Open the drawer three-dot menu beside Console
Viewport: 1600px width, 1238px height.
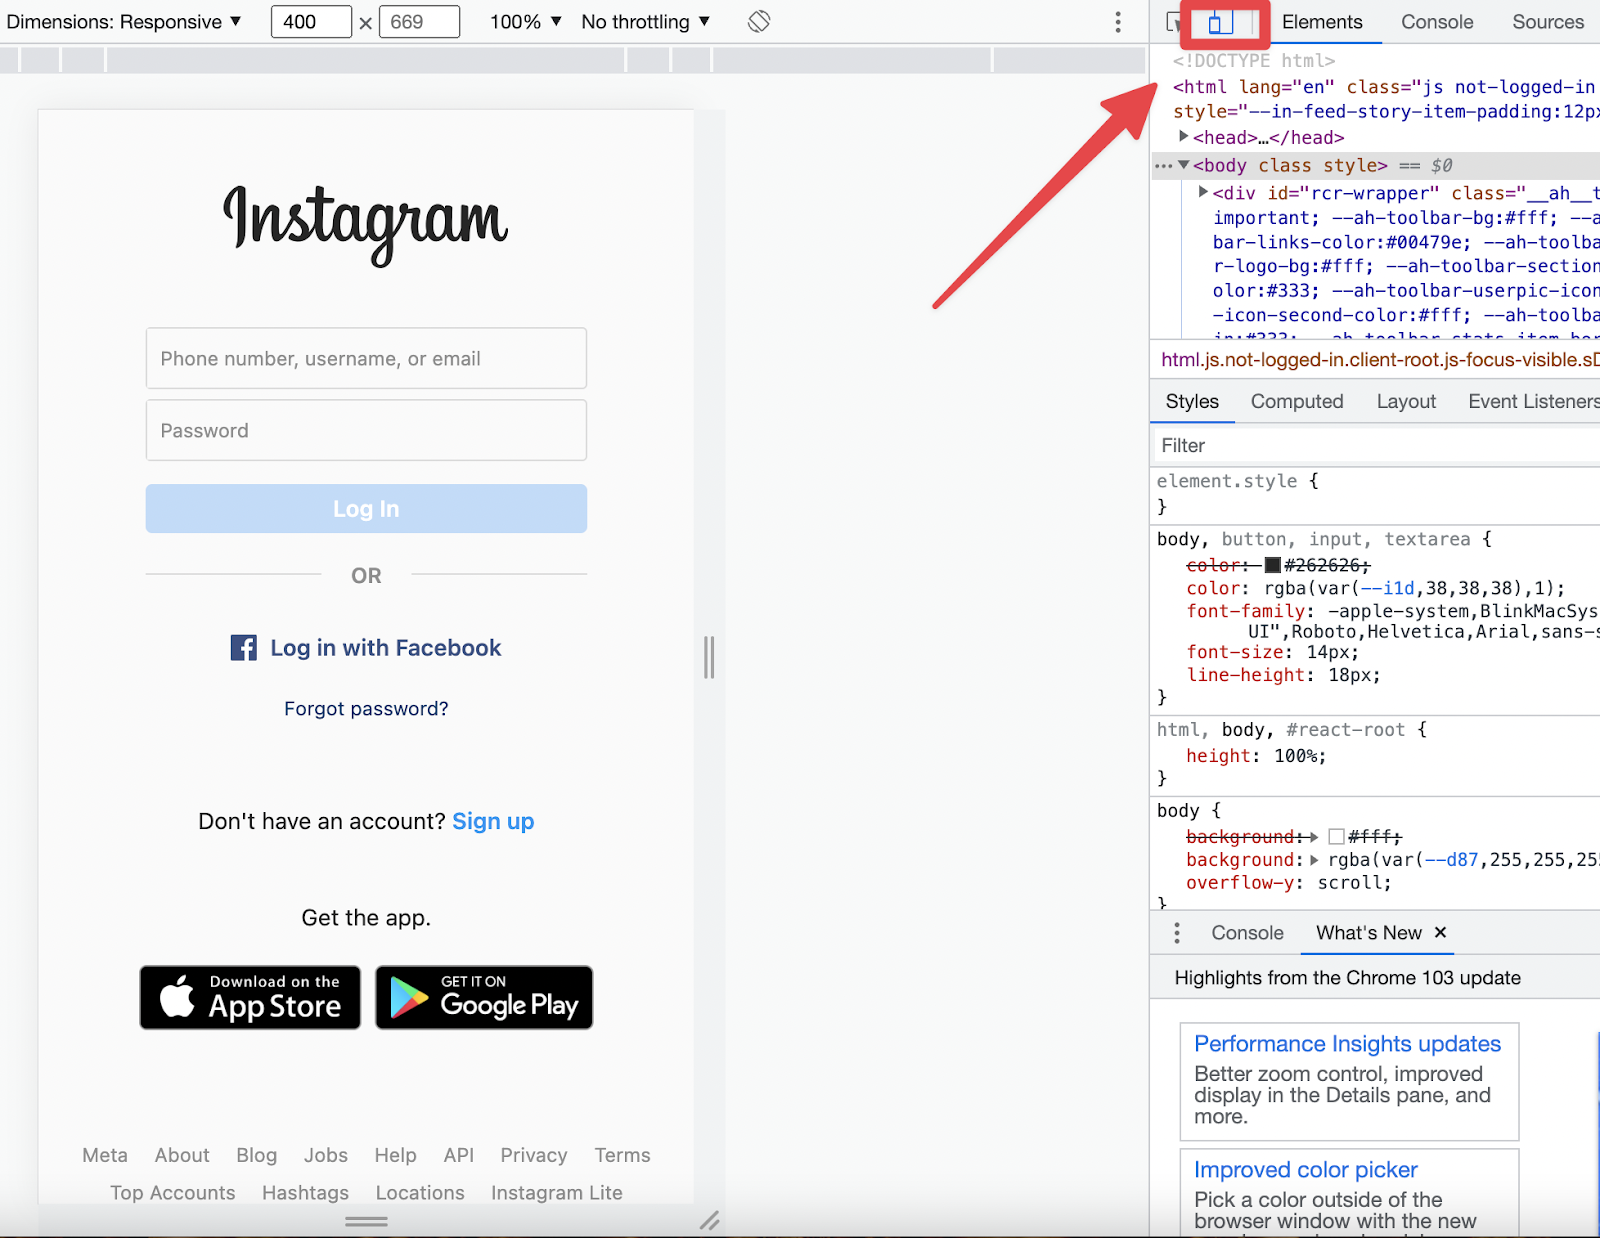pyautogui.click(x=1177, y=933)
